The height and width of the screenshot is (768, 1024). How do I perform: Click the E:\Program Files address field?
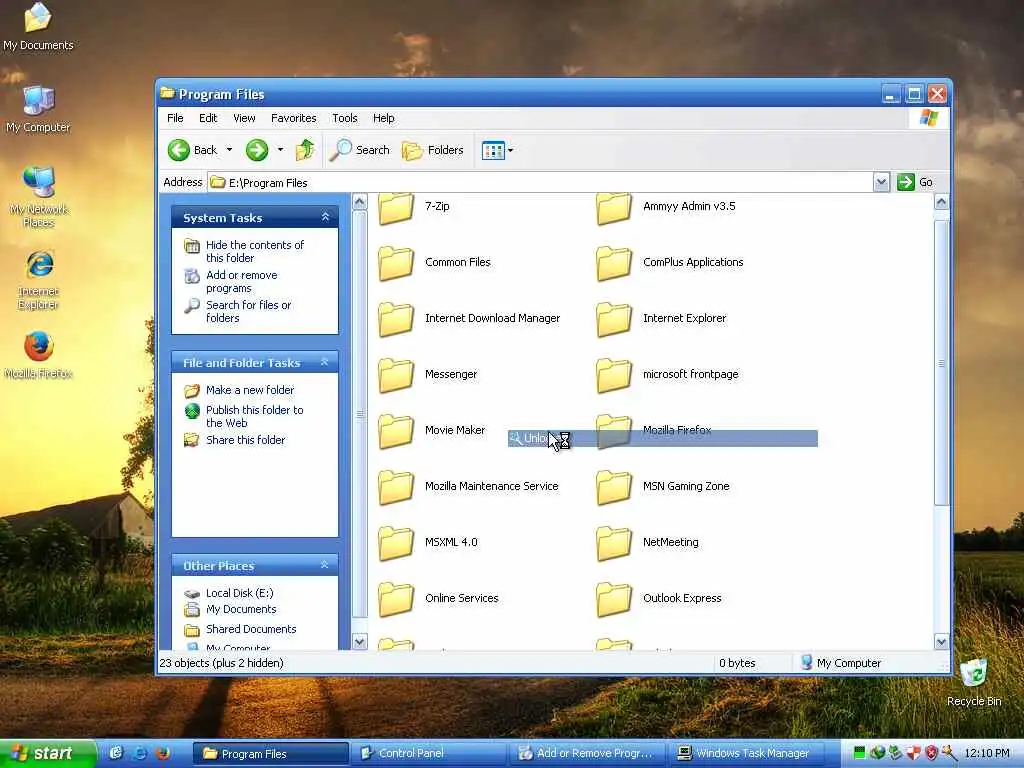coord(541,182)
